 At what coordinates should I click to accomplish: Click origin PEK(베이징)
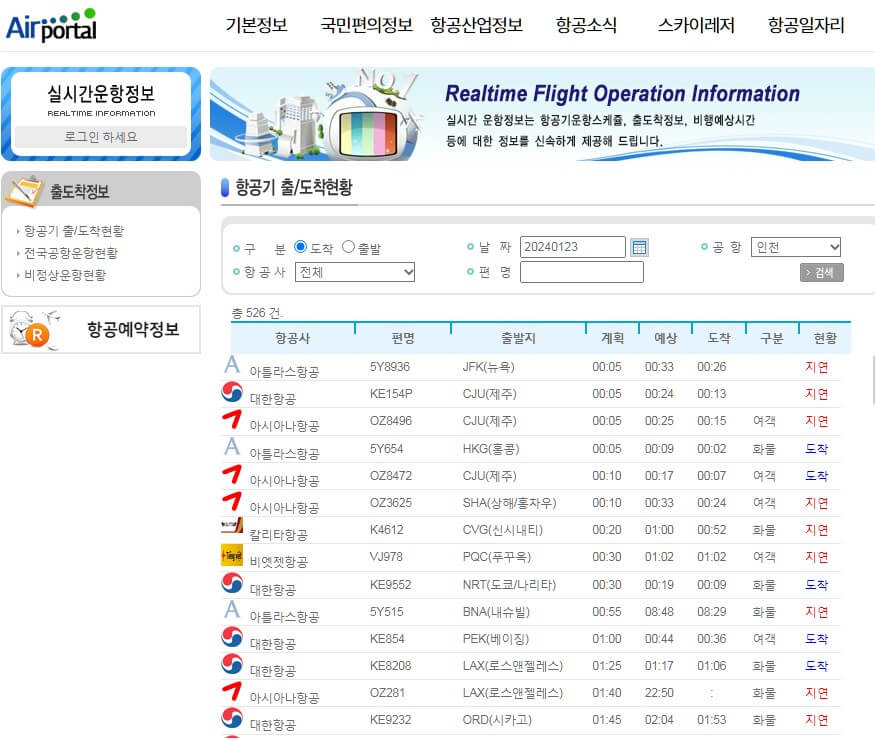pos(496,639)
